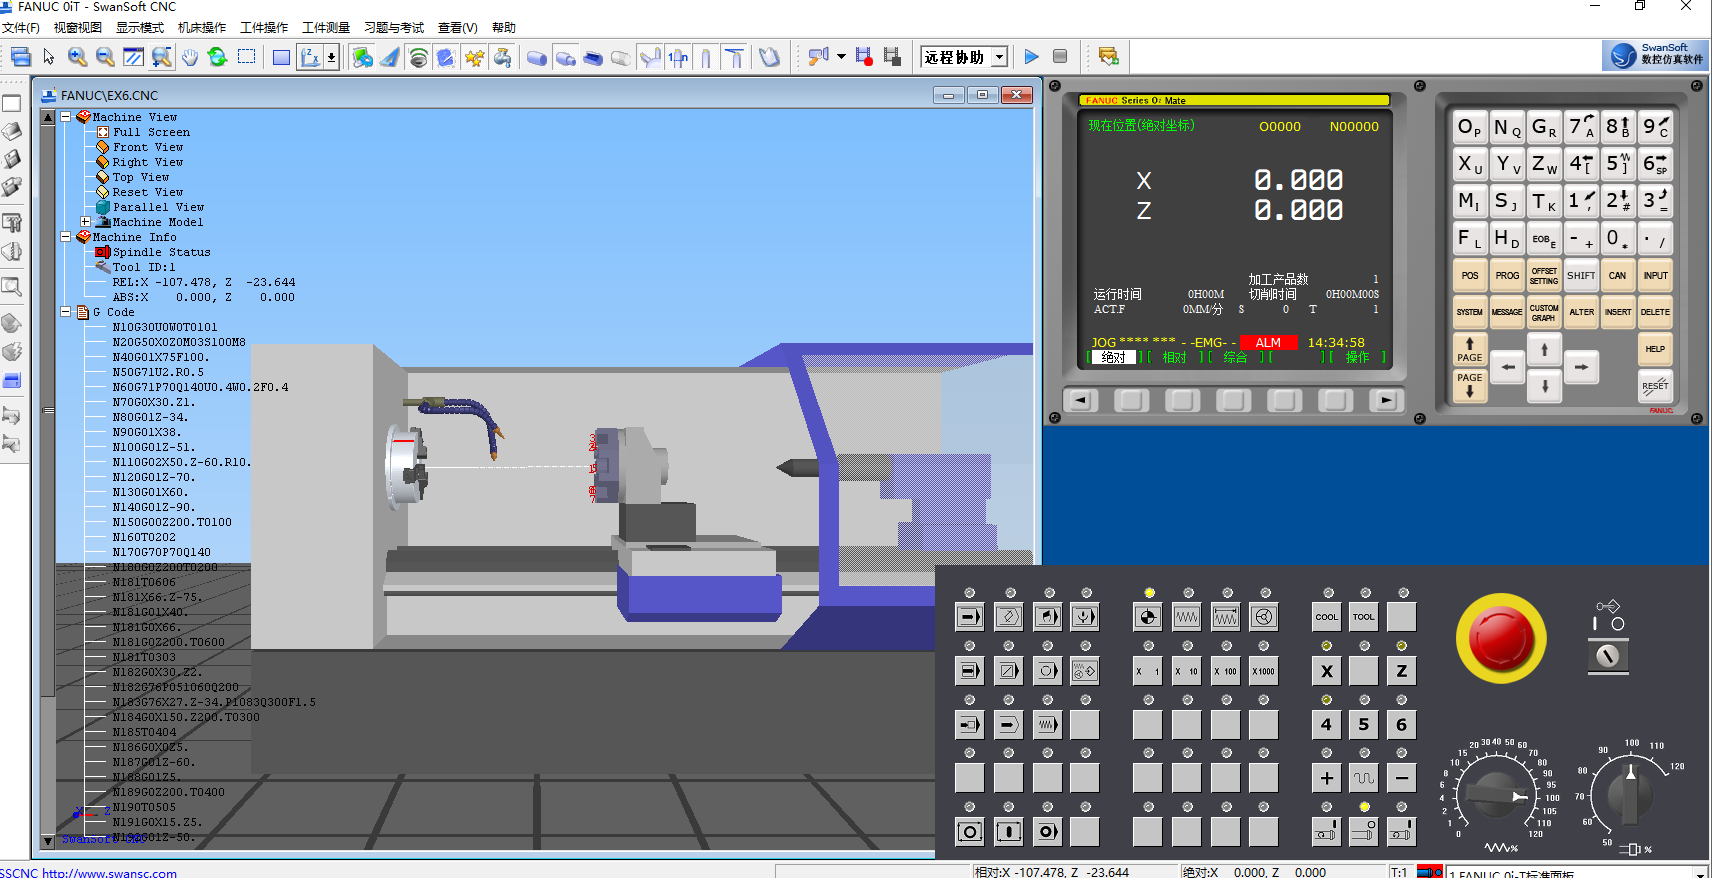Screen dimensions: 1712x878
Task: Click the up arrow cursor key
Action: pos(1544,350)
